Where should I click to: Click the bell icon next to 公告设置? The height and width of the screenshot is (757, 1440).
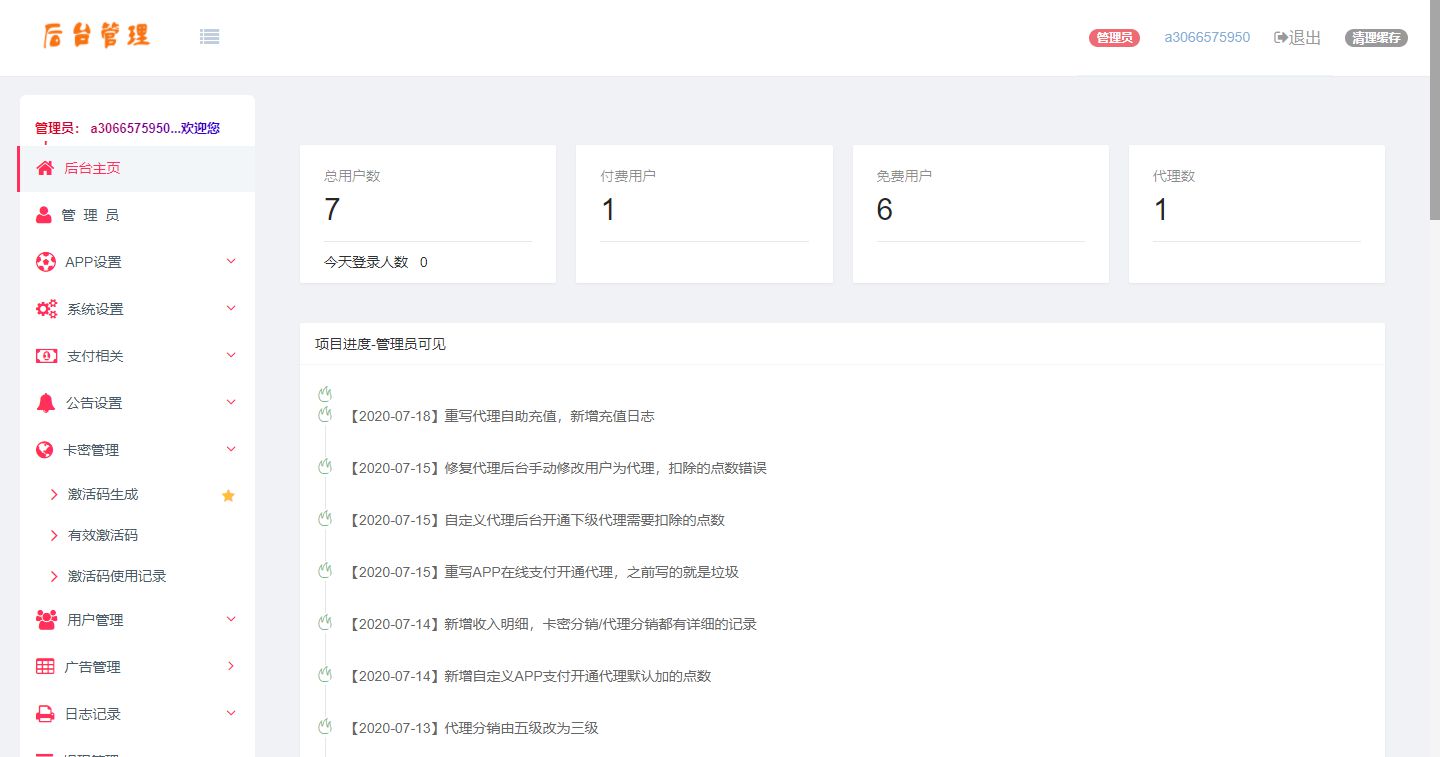point(46,402)
